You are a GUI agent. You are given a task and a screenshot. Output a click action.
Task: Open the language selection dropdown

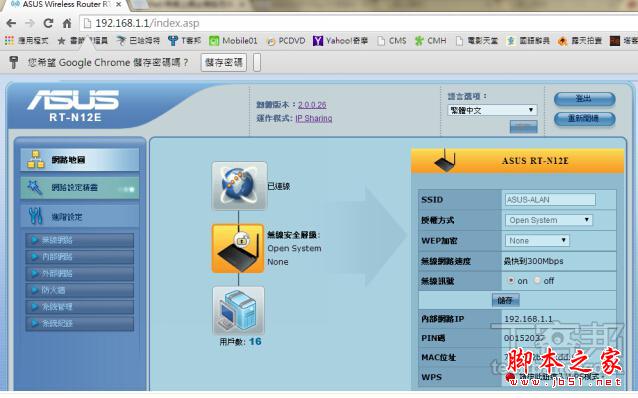[492, 110]
